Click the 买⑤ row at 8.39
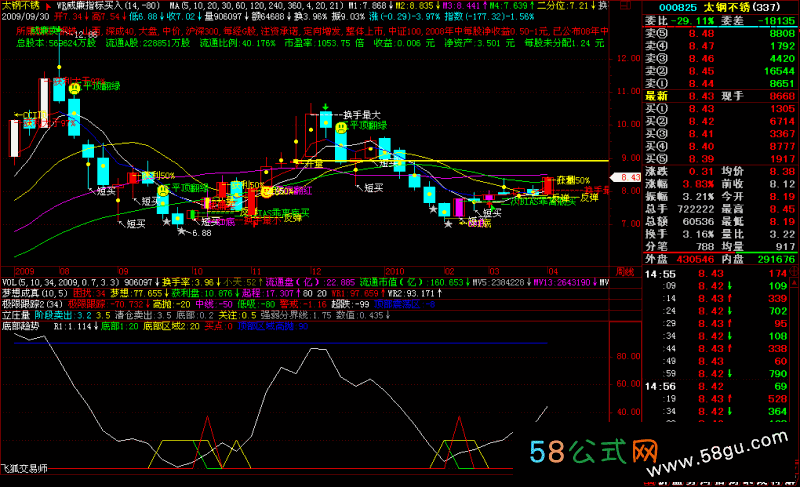Screen dimensions: 800x487 (719, 159)
